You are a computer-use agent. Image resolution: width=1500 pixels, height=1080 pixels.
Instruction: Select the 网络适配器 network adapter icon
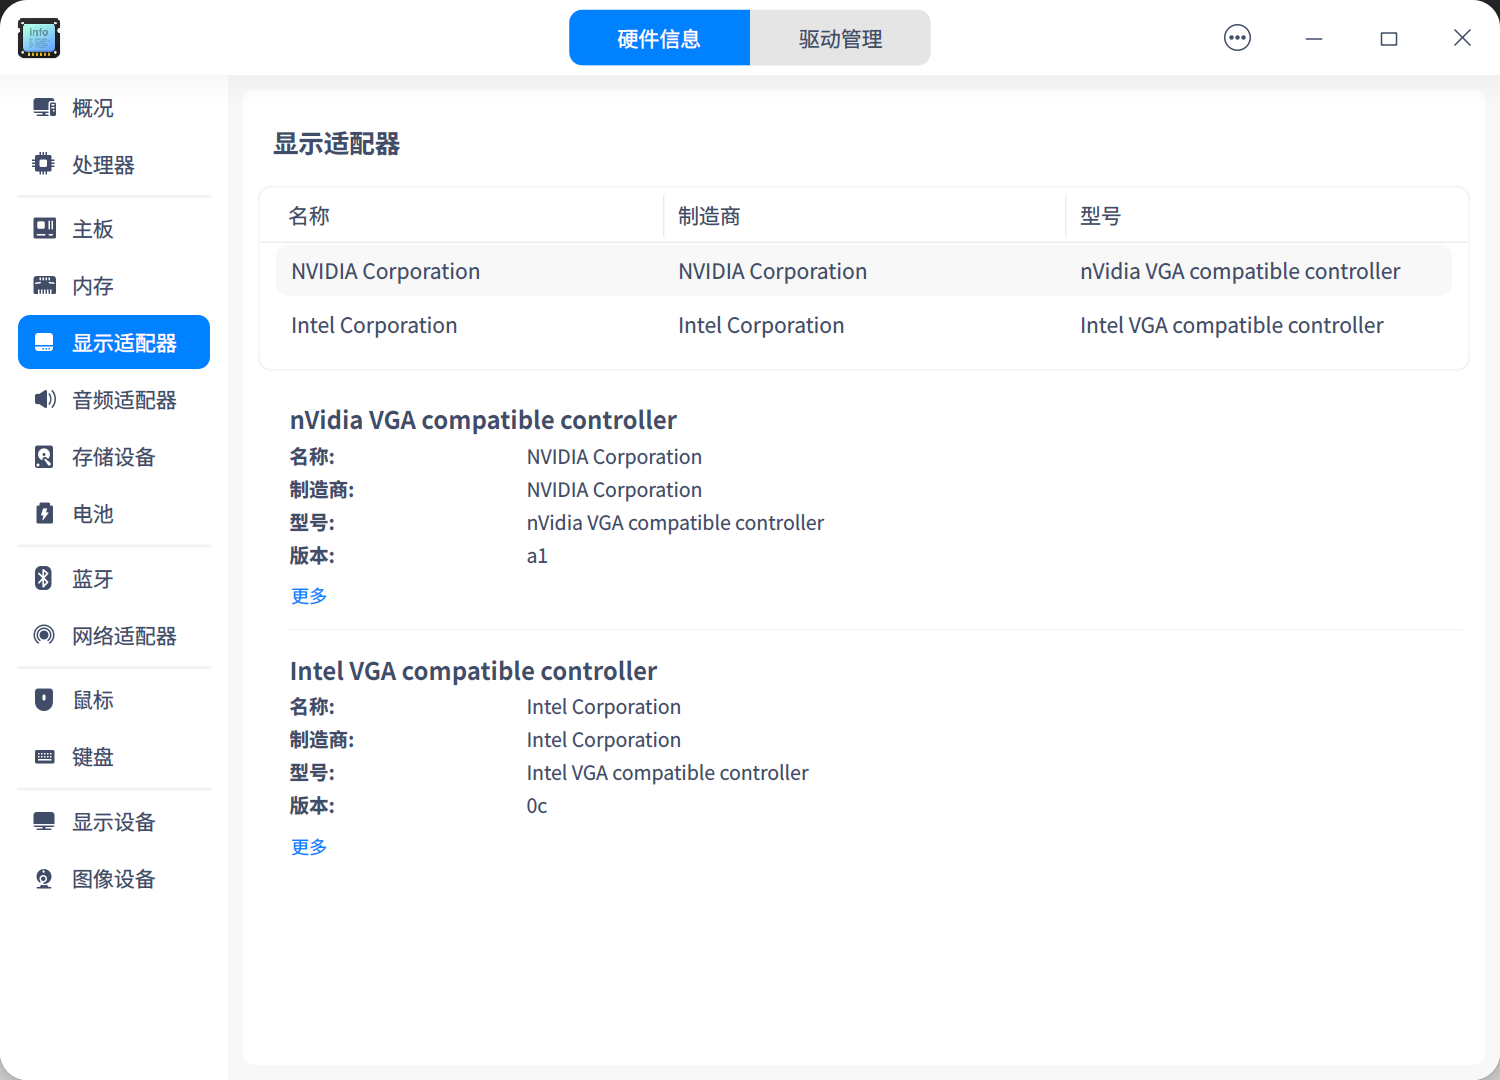click(x=44, y=635)
